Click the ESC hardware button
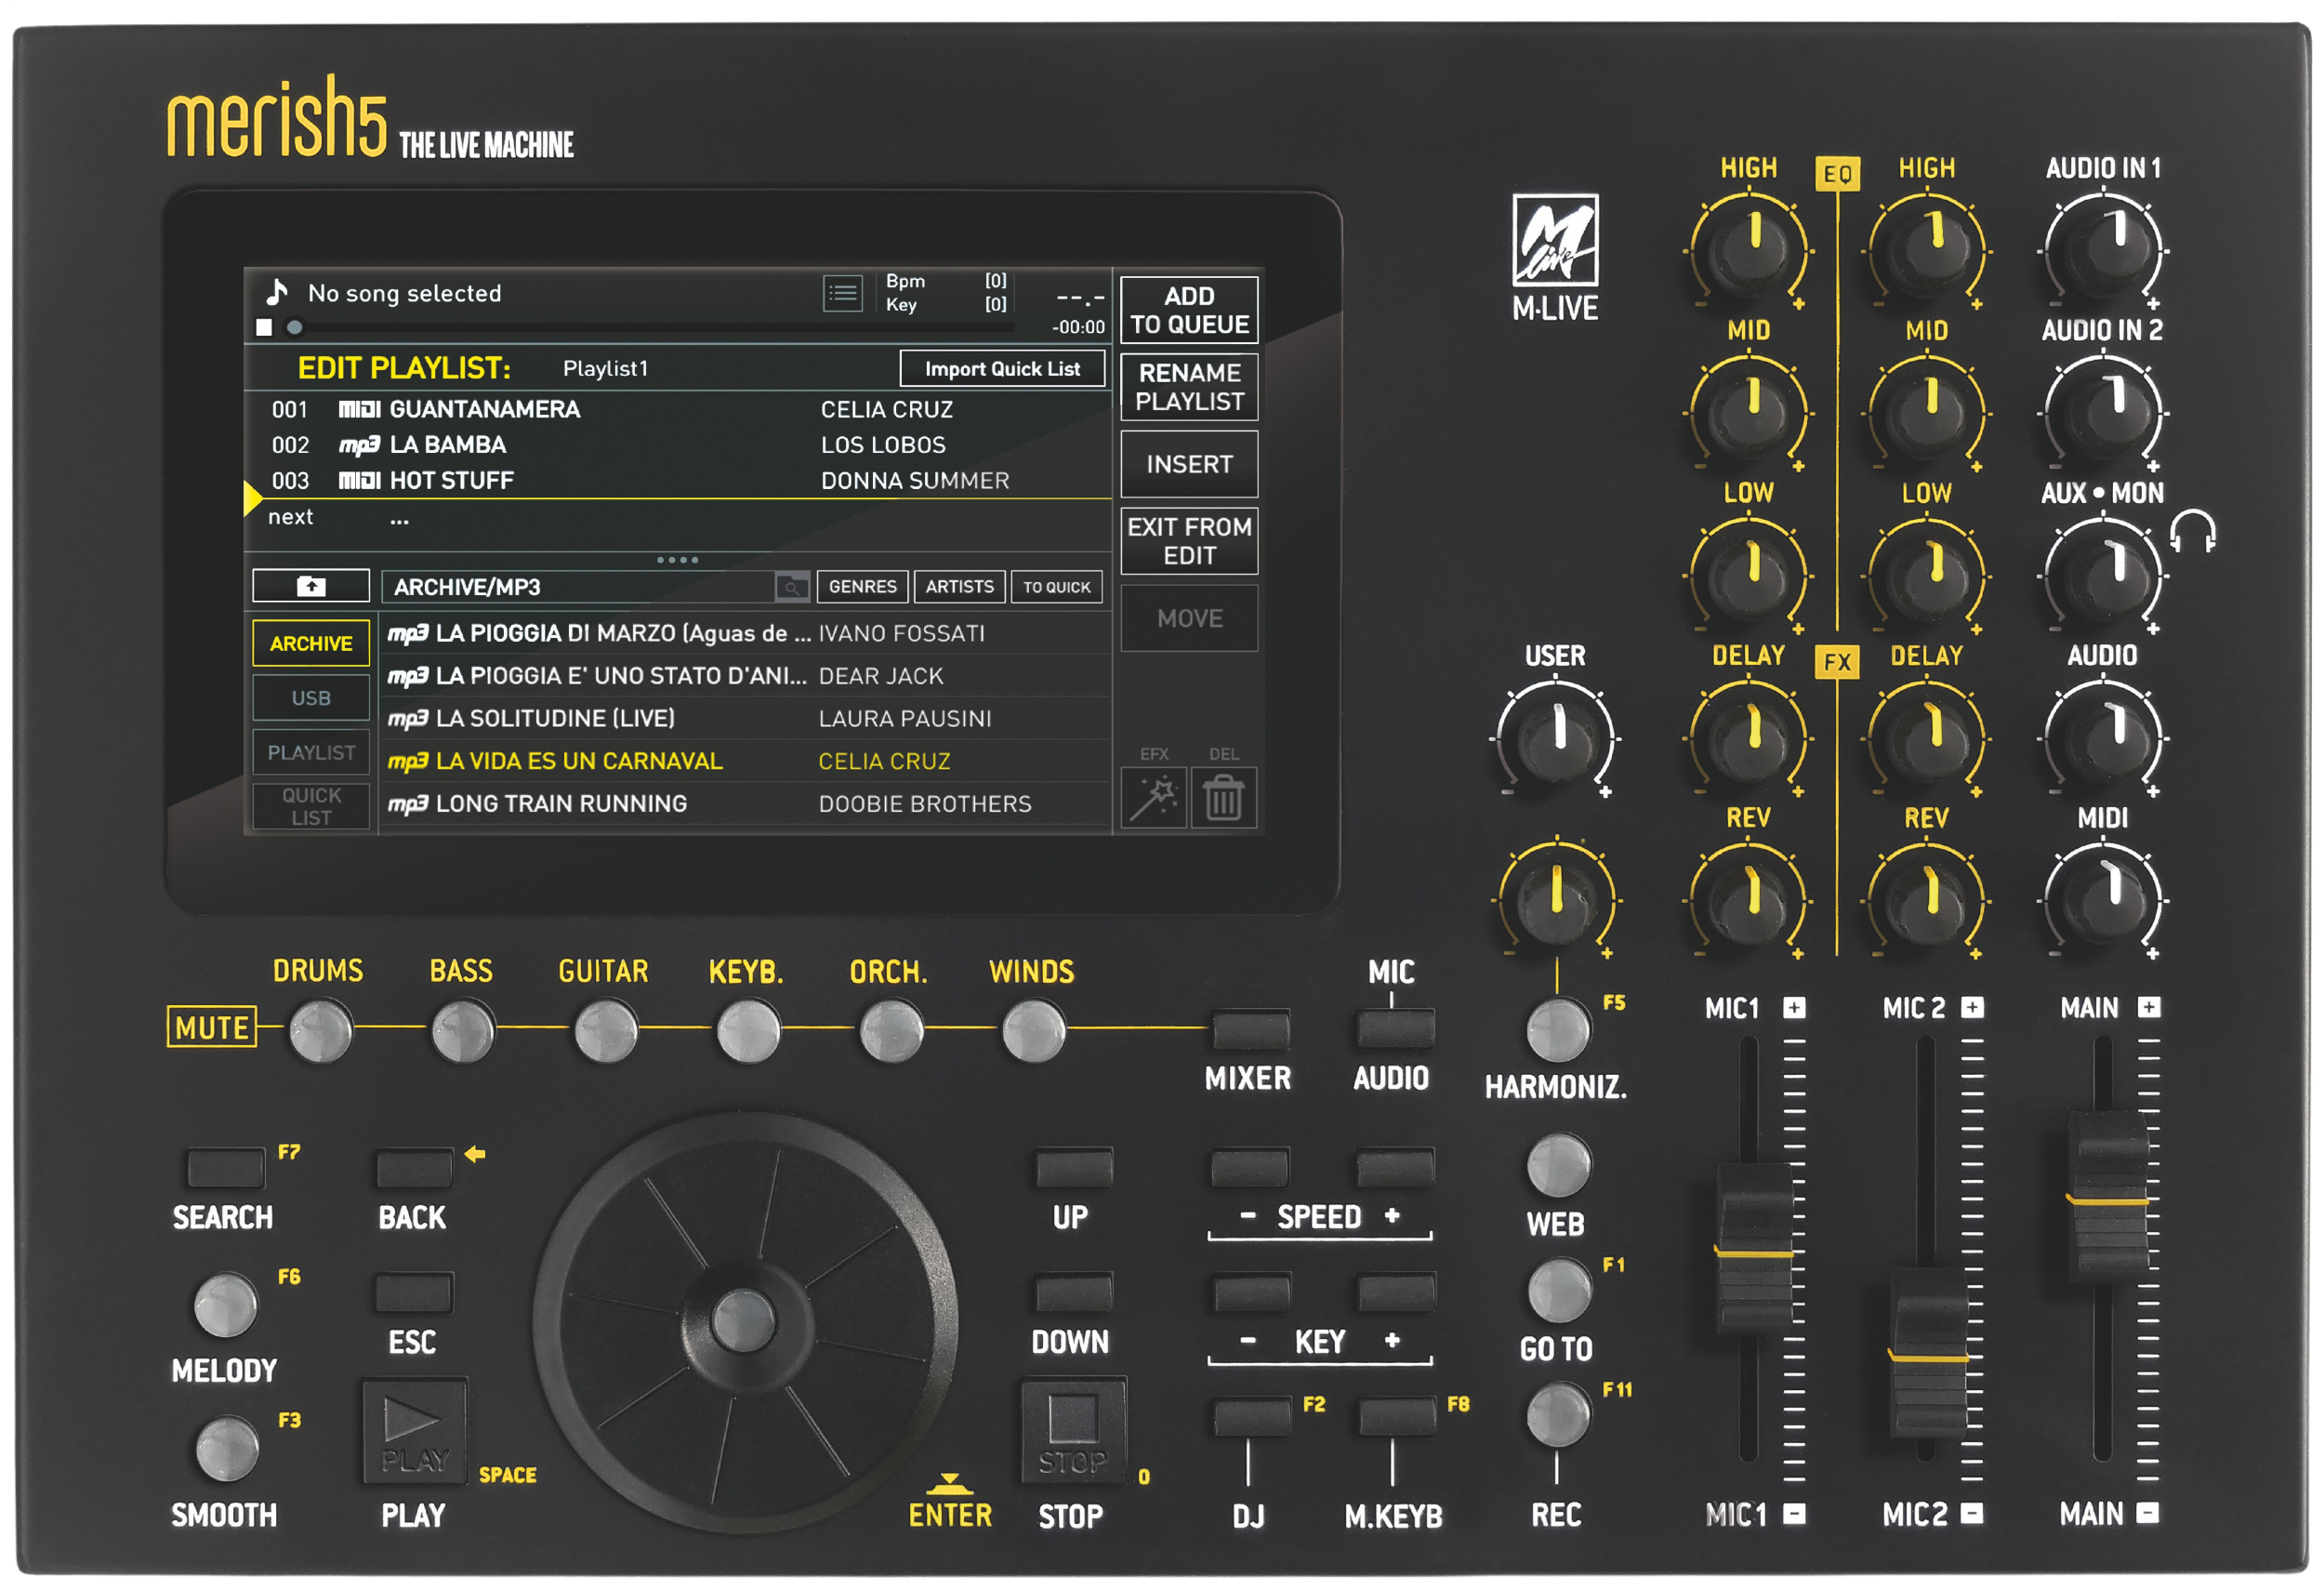Viewport: 2324px width, 1590px height. point(414,1293)
